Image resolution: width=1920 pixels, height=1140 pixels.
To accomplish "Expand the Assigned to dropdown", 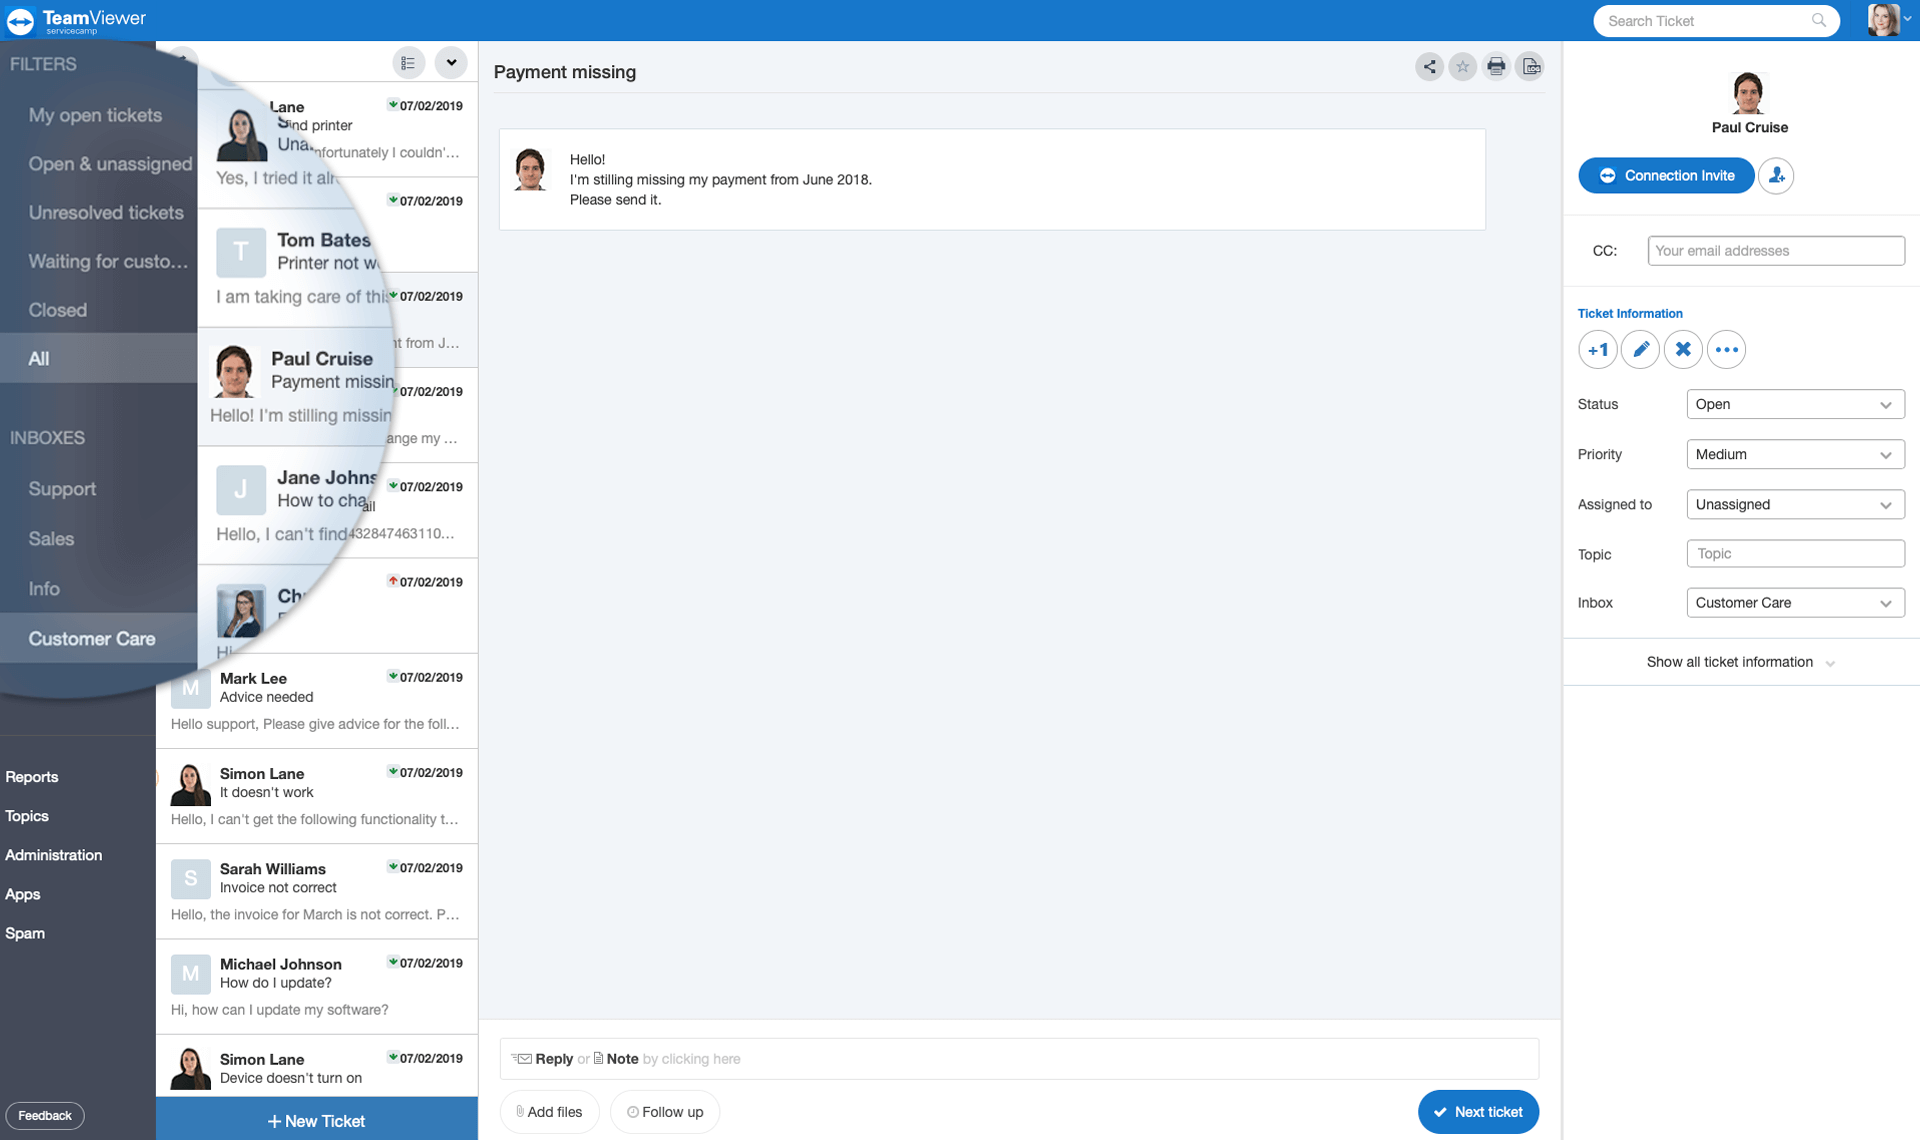I will (1882, 504).
